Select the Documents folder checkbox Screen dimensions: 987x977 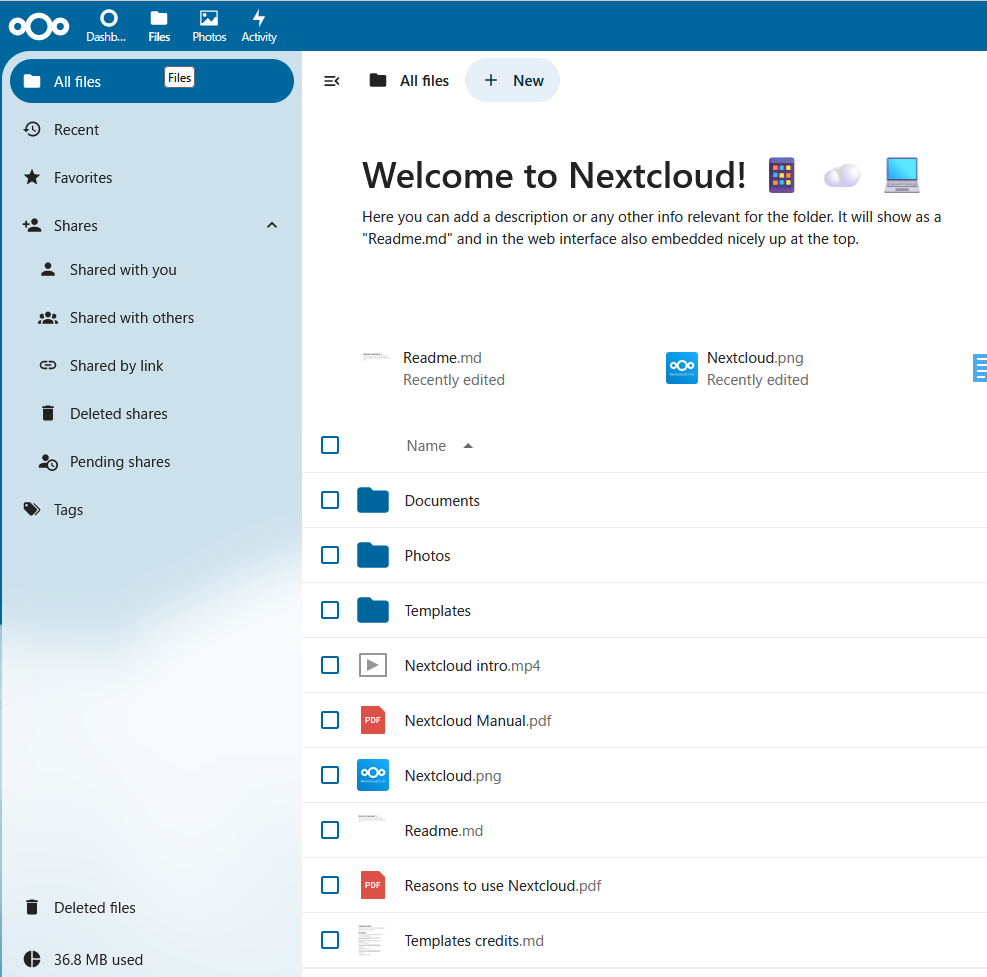[330, 500]
